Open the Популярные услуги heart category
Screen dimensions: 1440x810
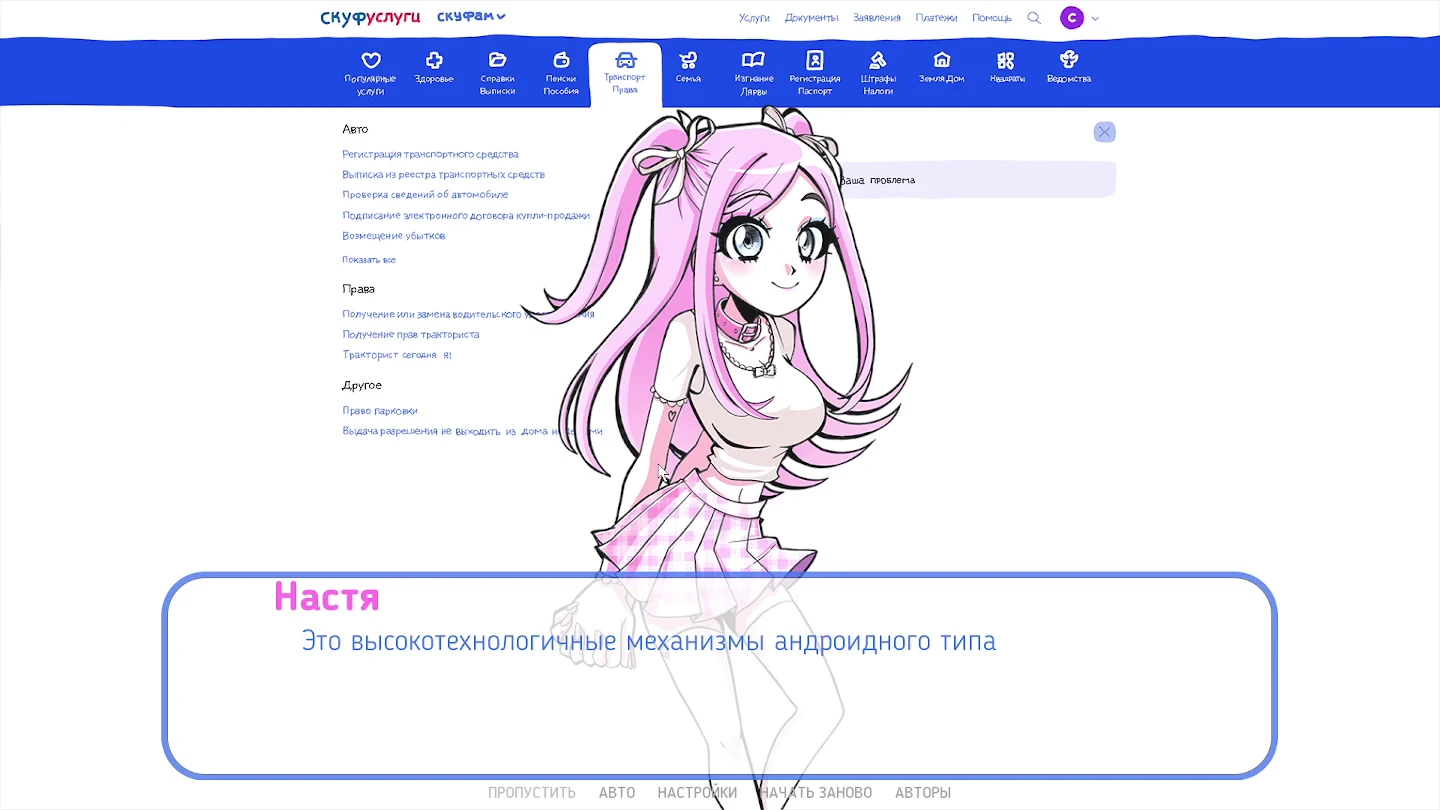(370, 73)
